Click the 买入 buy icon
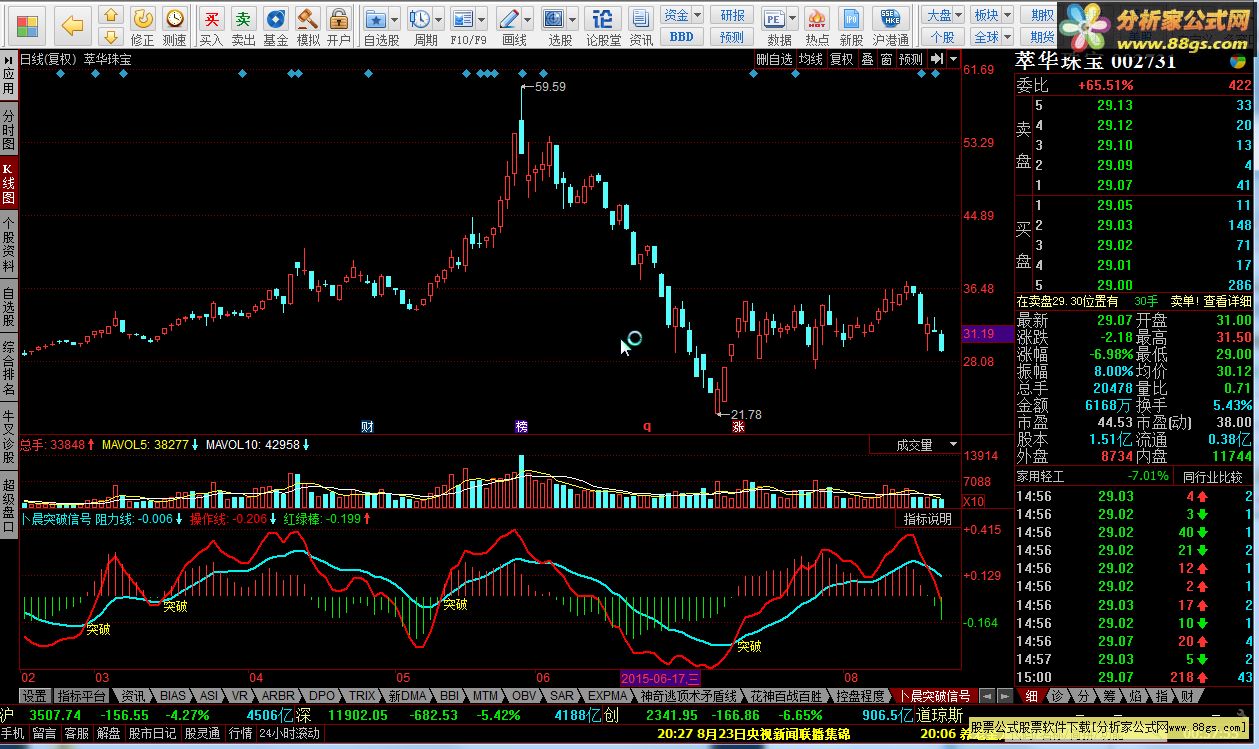 [211, 26]
